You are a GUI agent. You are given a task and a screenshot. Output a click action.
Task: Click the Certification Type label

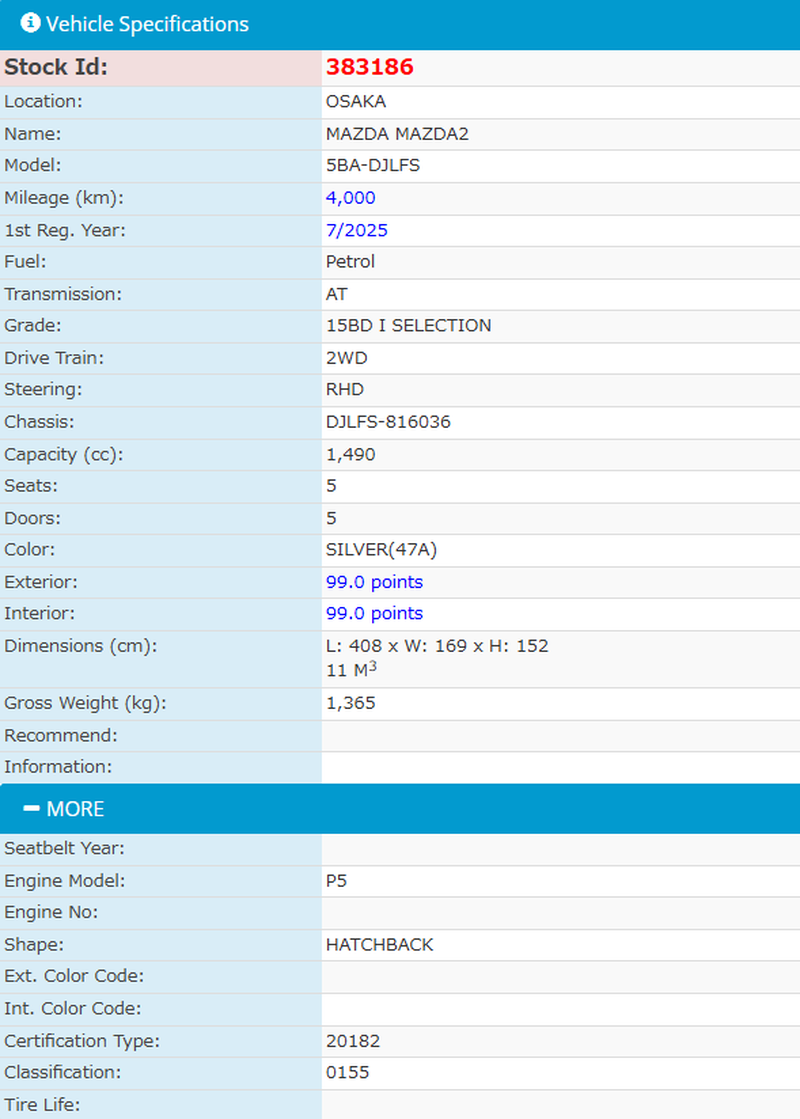pyautogui.click(x=82, y=1041)
